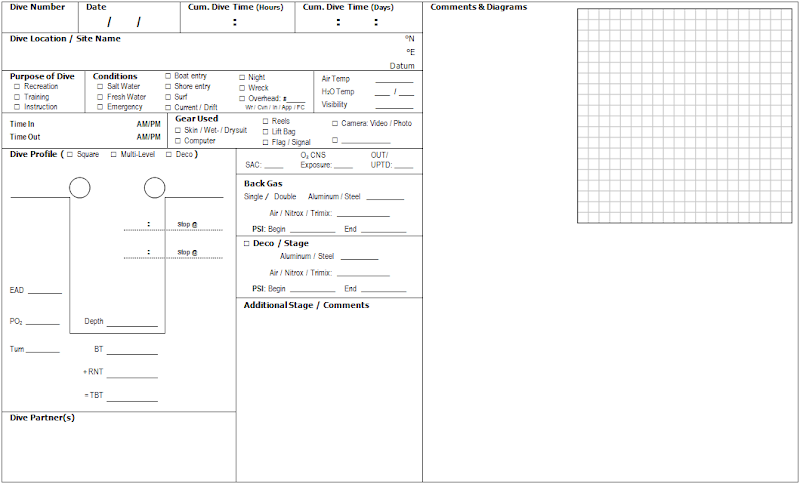800x484 pixels.
Task: Click the Time In label
Action: pos(22,124)
